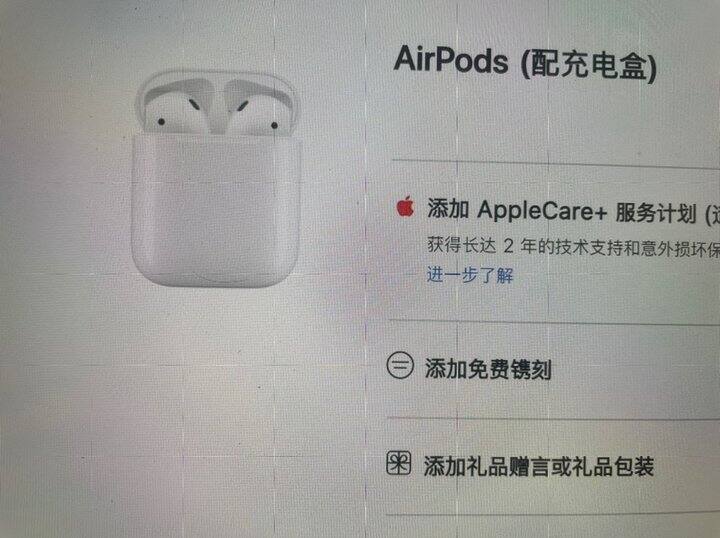Click the gift box icon

[399, 463]
